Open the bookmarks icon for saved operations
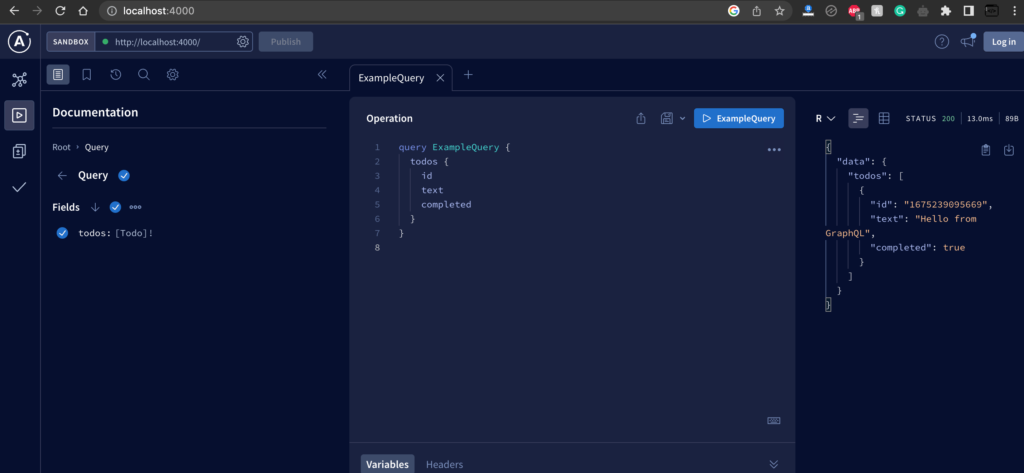This screenshot has width=1024, height=473. (x=87, y=75)
